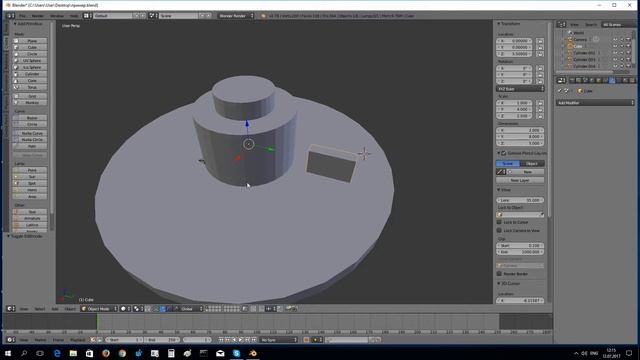Add a Cone mesh primitive
Viewport: 640px width, 360px height.
(30, 81)
